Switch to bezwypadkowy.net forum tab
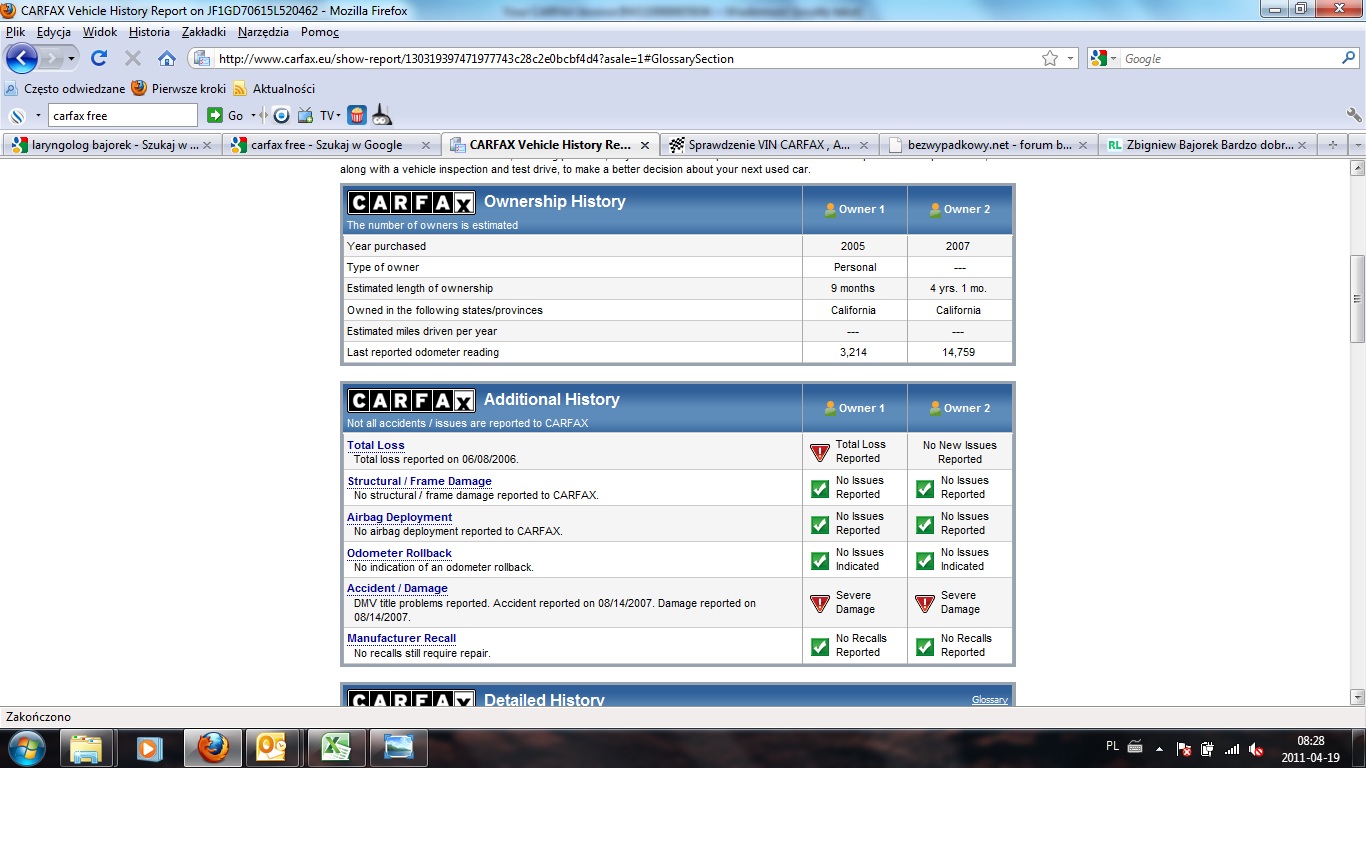The width and height of the screenshot is (1366, 856). tap(989, 145)
